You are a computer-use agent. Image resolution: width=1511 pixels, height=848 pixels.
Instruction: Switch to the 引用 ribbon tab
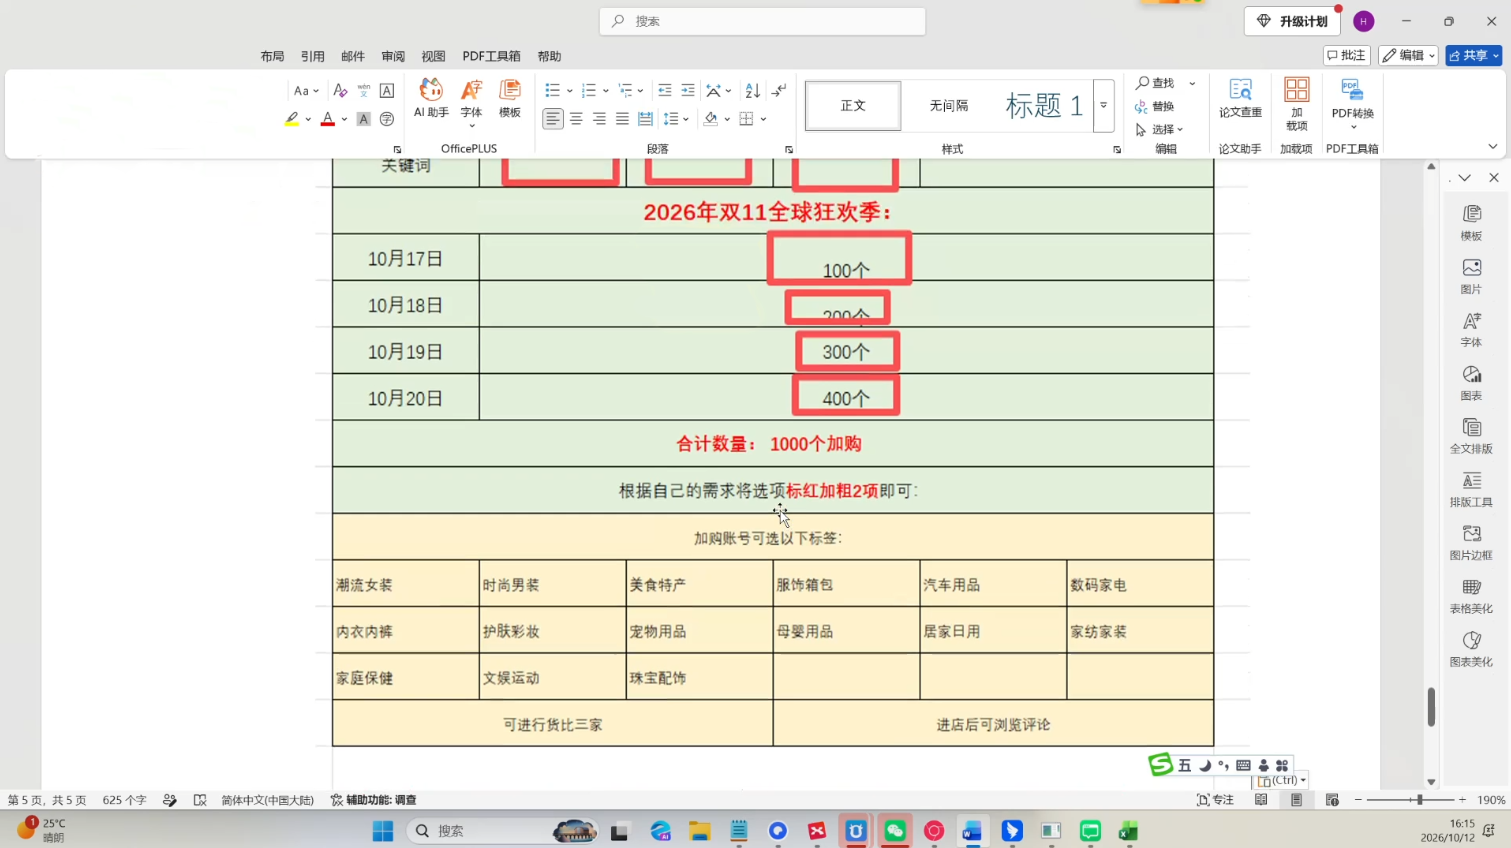coord(313,56)
